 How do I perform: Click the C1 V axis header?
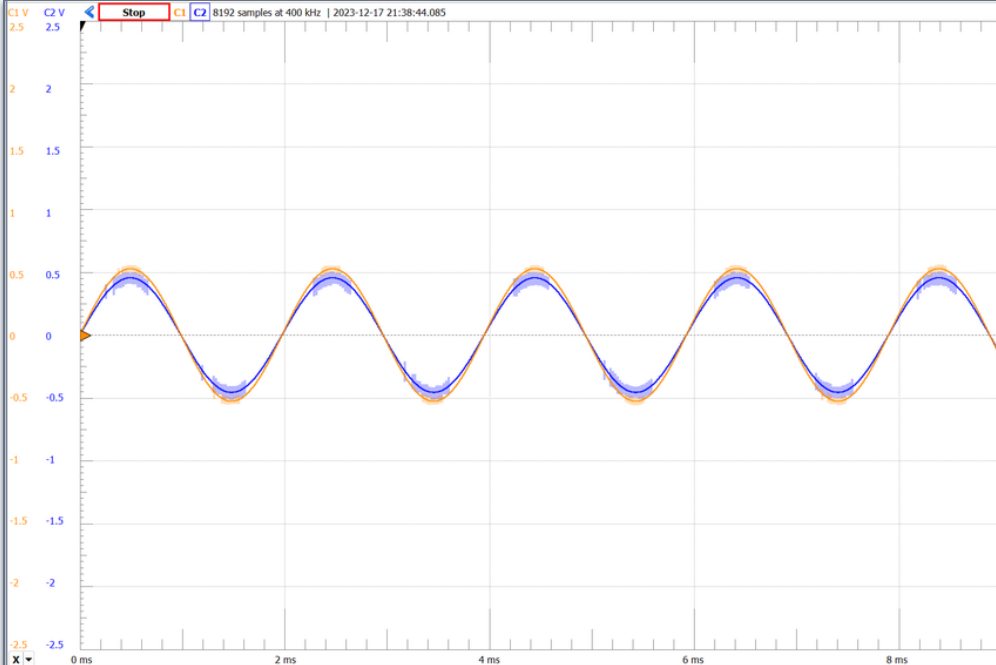point(19,13)
